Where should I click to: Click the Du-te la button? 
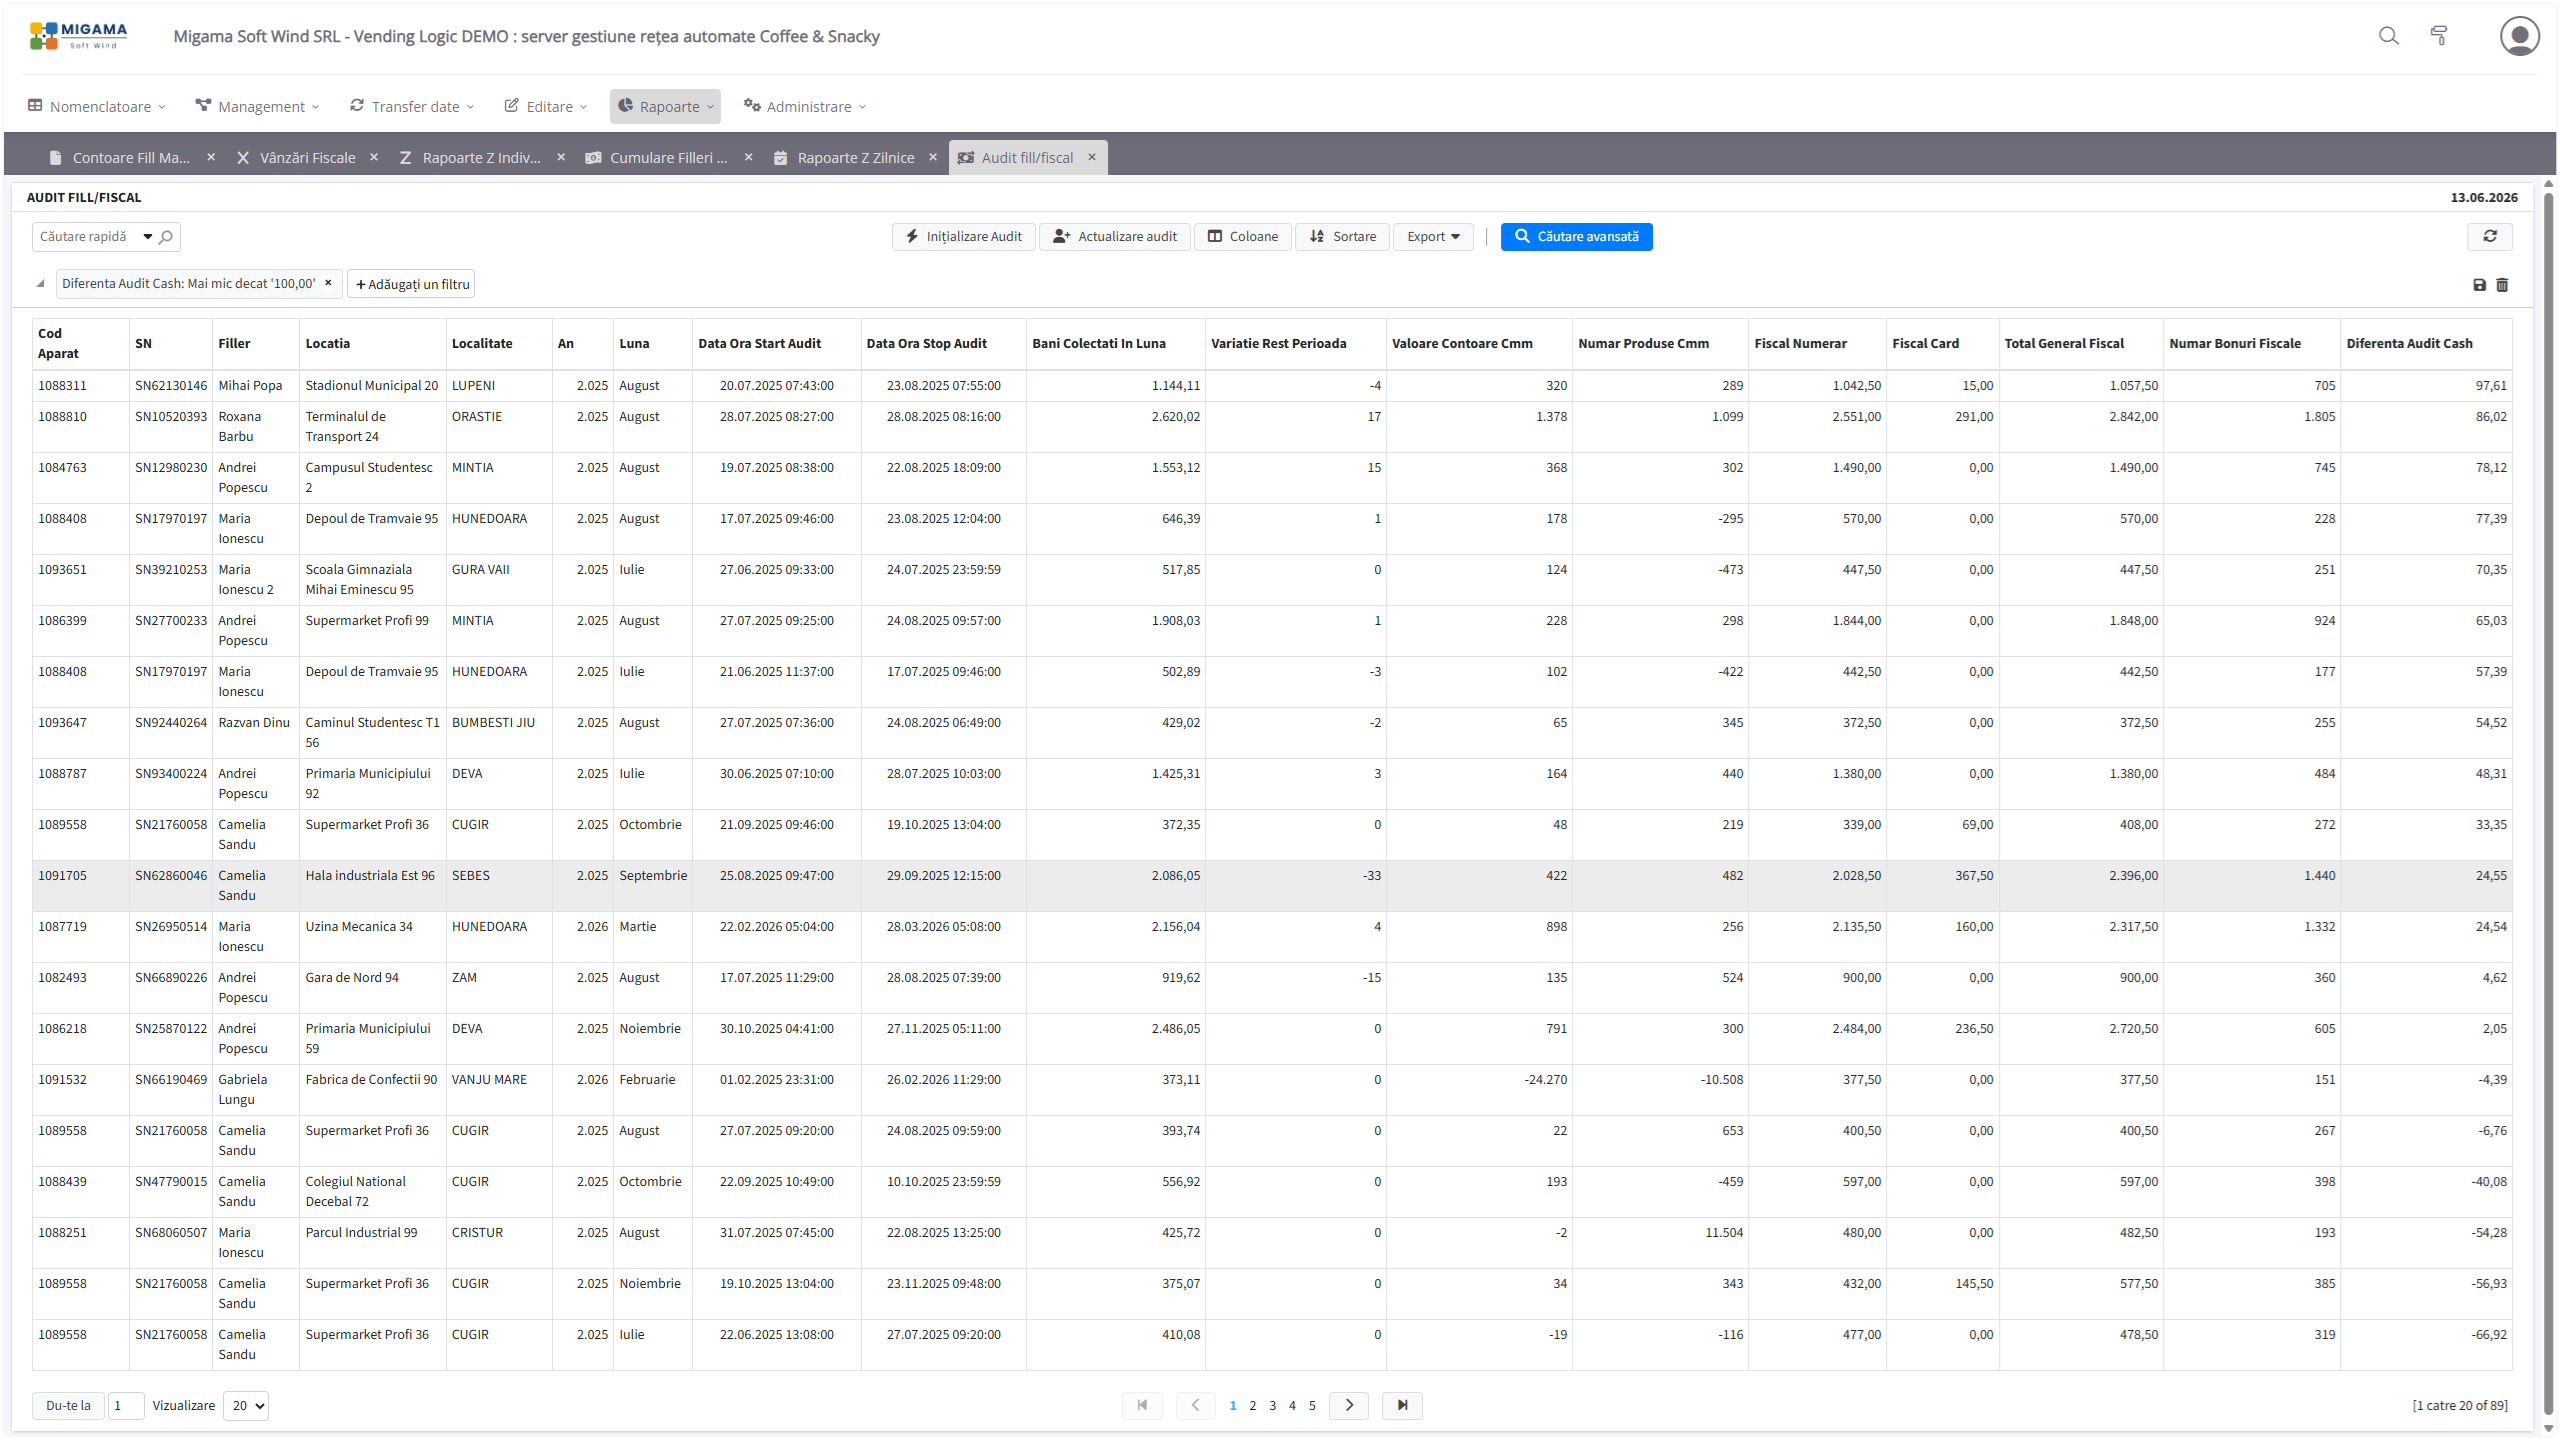68,1405
